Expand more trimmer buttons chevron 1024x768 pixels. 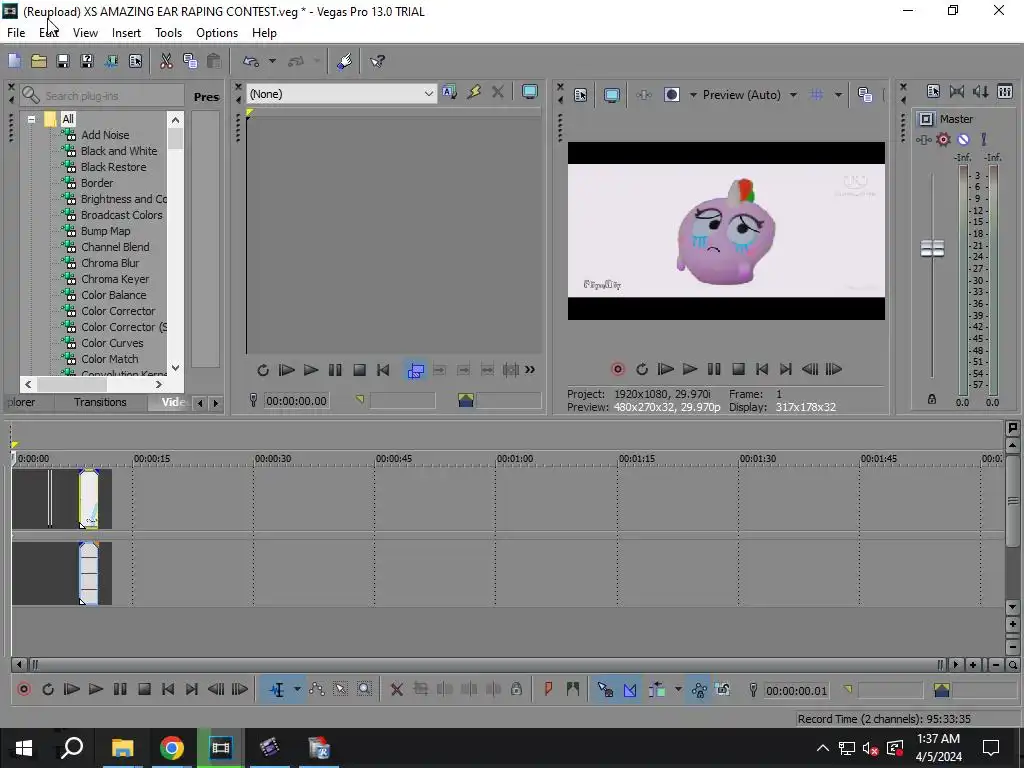(530, 370)
